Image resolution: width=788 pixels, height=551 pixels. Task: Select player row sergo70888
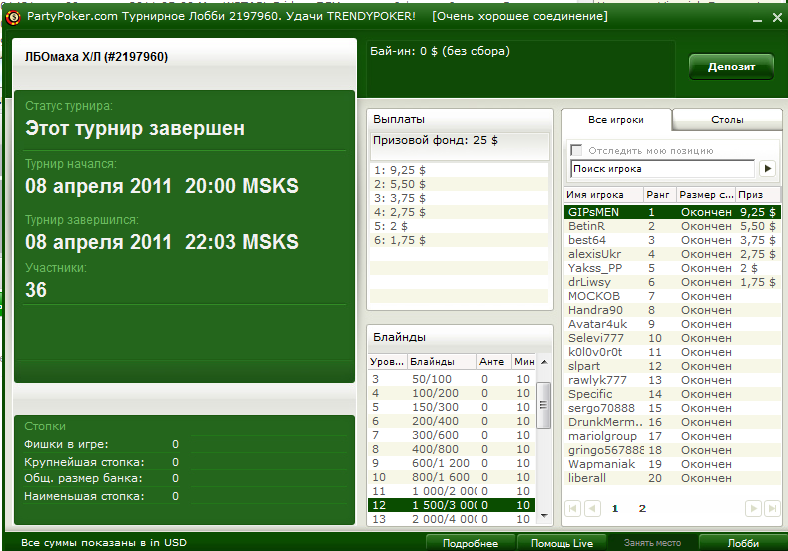[672, 408]
